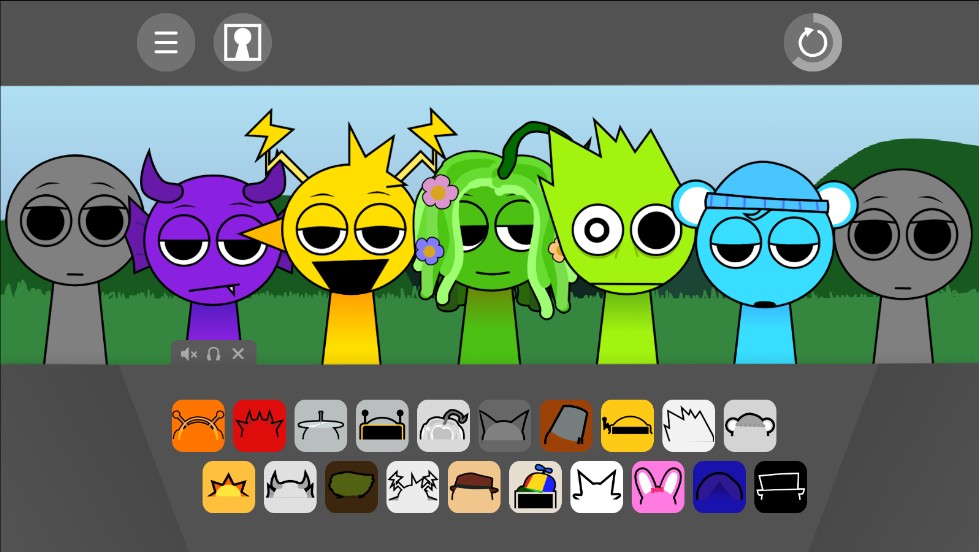Viewport: 979px width, 552px height.
Task: Mute the purple horned character
Action: [x=188, y=354]
